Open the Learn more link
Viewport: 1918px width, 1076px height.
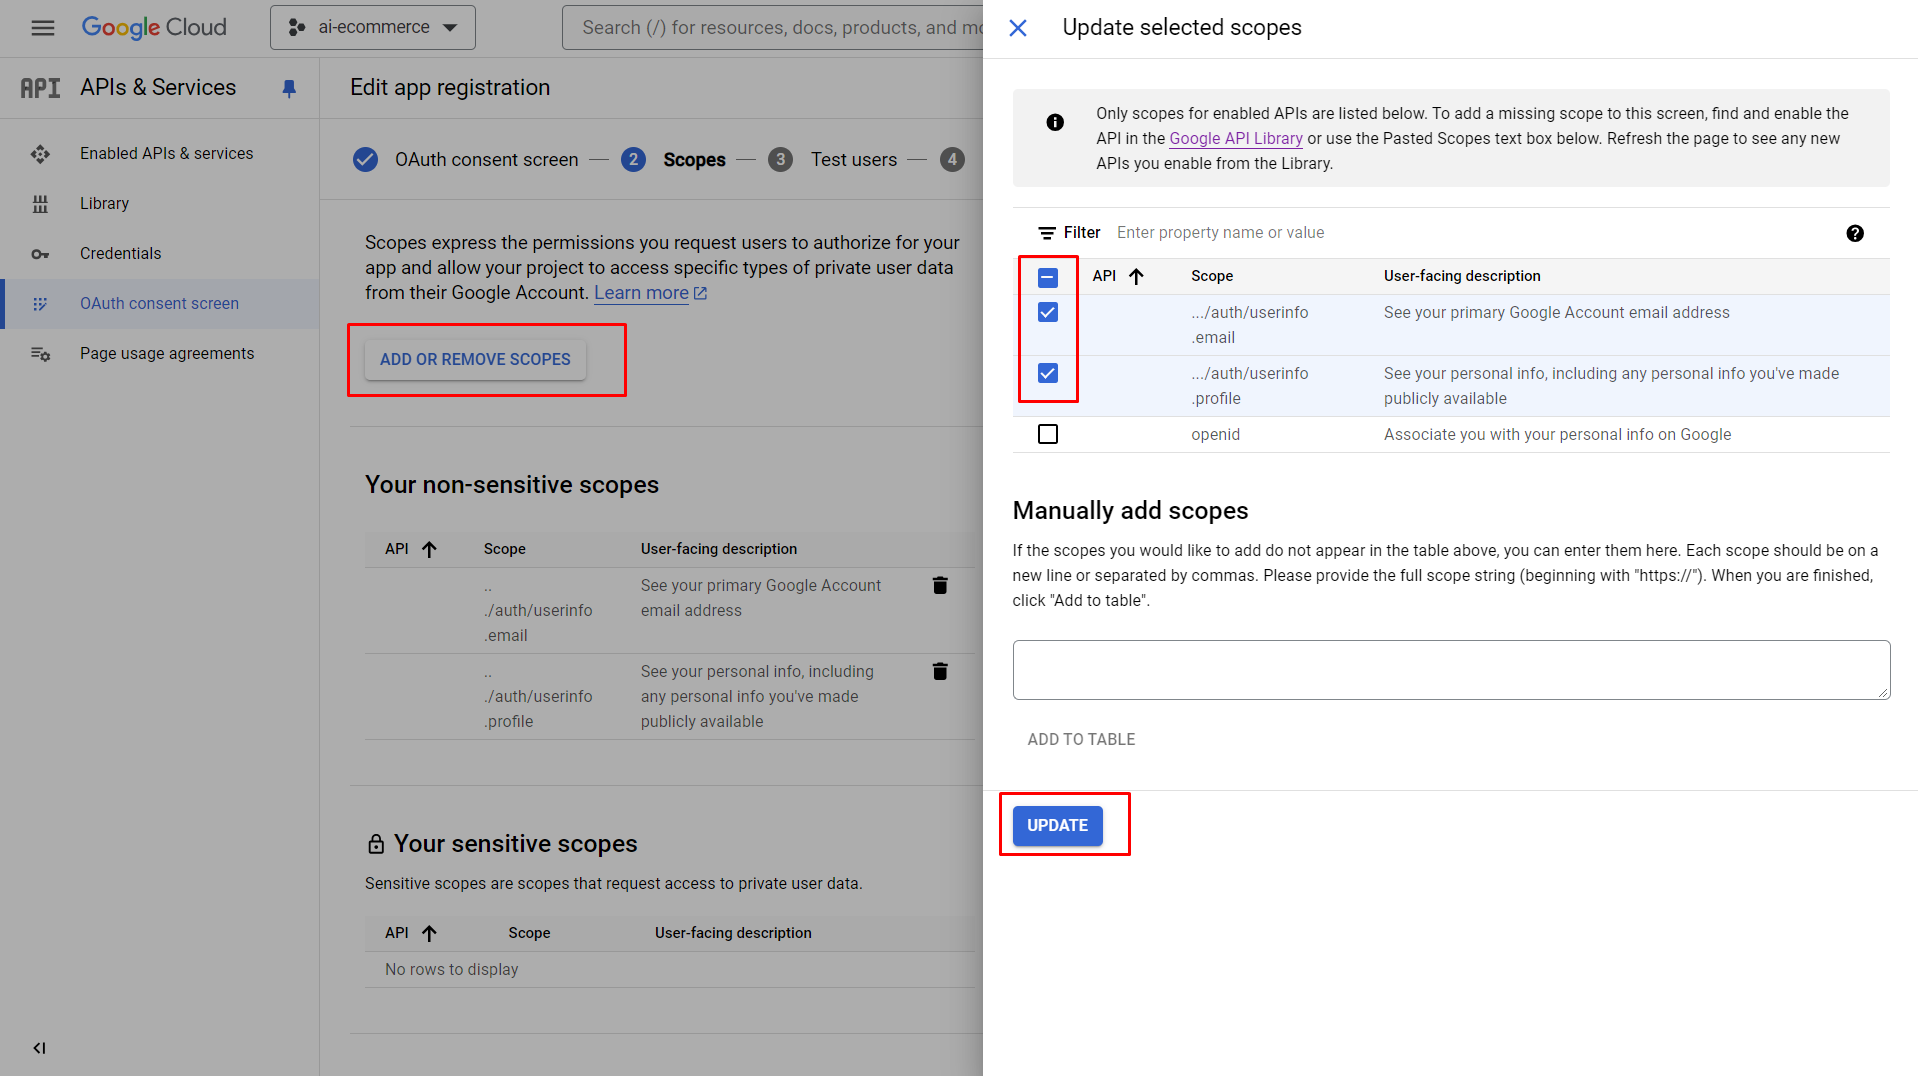point(641,293)
